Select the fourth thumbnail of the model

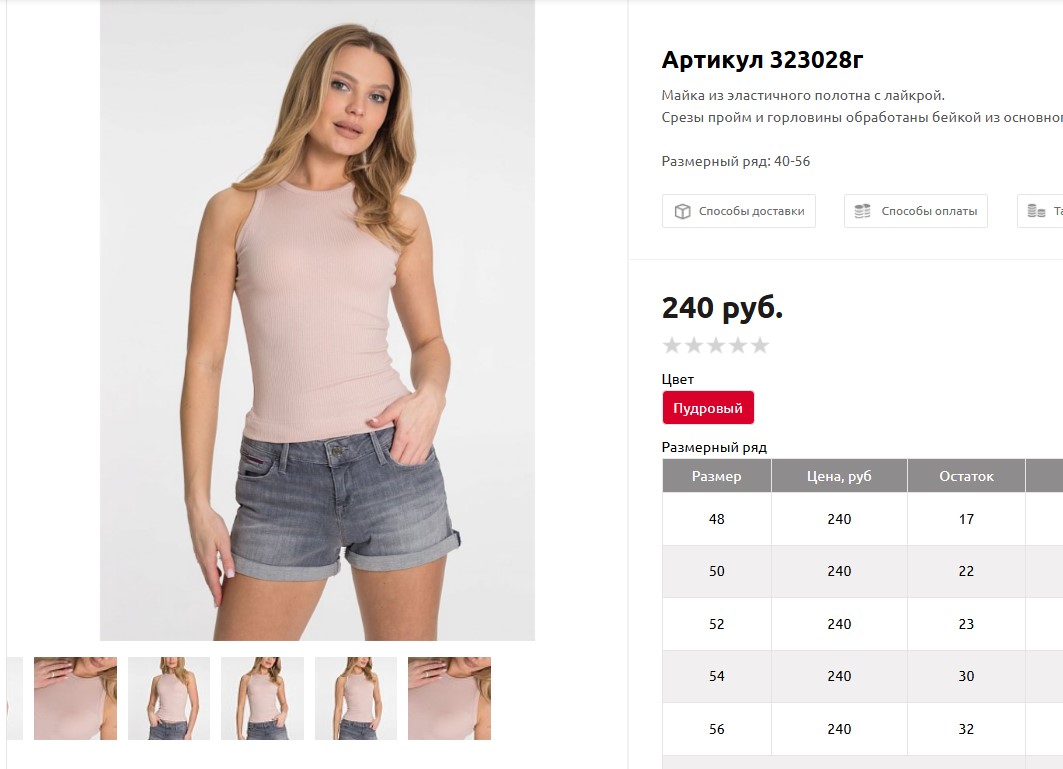click(x=356, y=698)
